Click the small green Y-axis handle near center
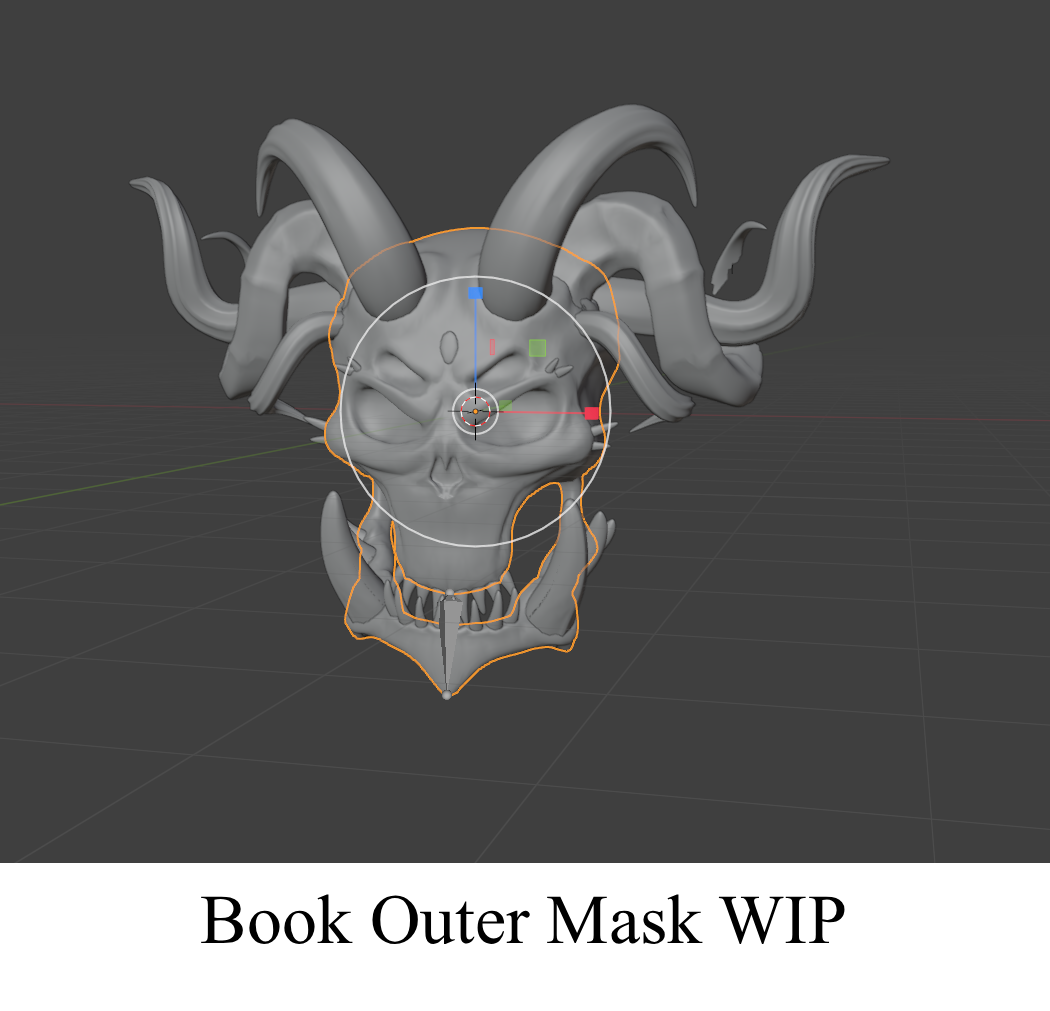The width and height of the screenshot is (1050, 1011). click(x=506, y=405)
